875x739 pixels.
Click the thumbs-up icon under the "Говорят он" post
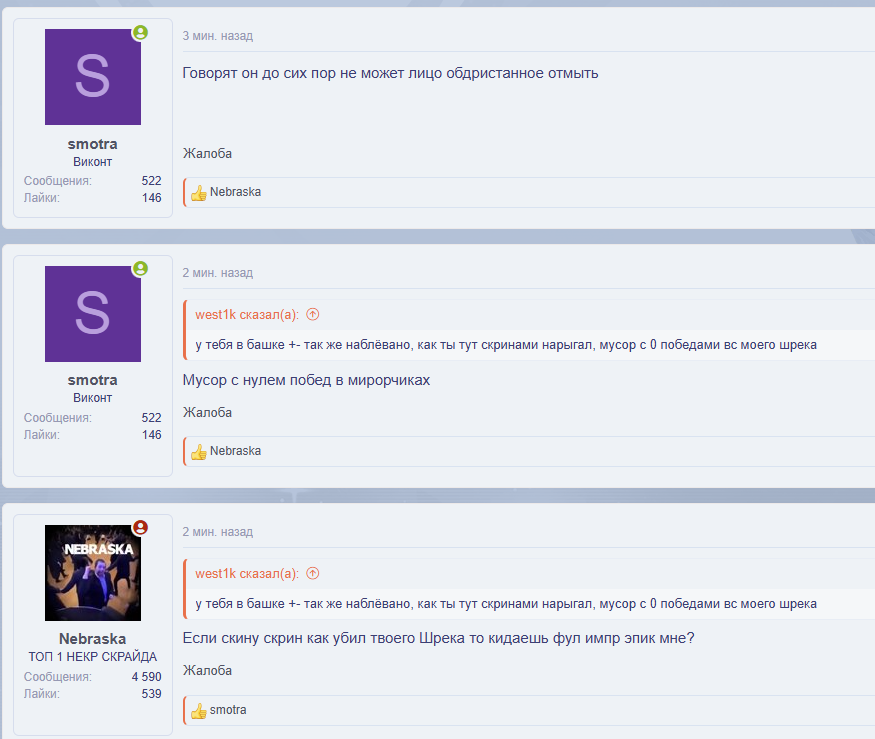tap(198, 193)
